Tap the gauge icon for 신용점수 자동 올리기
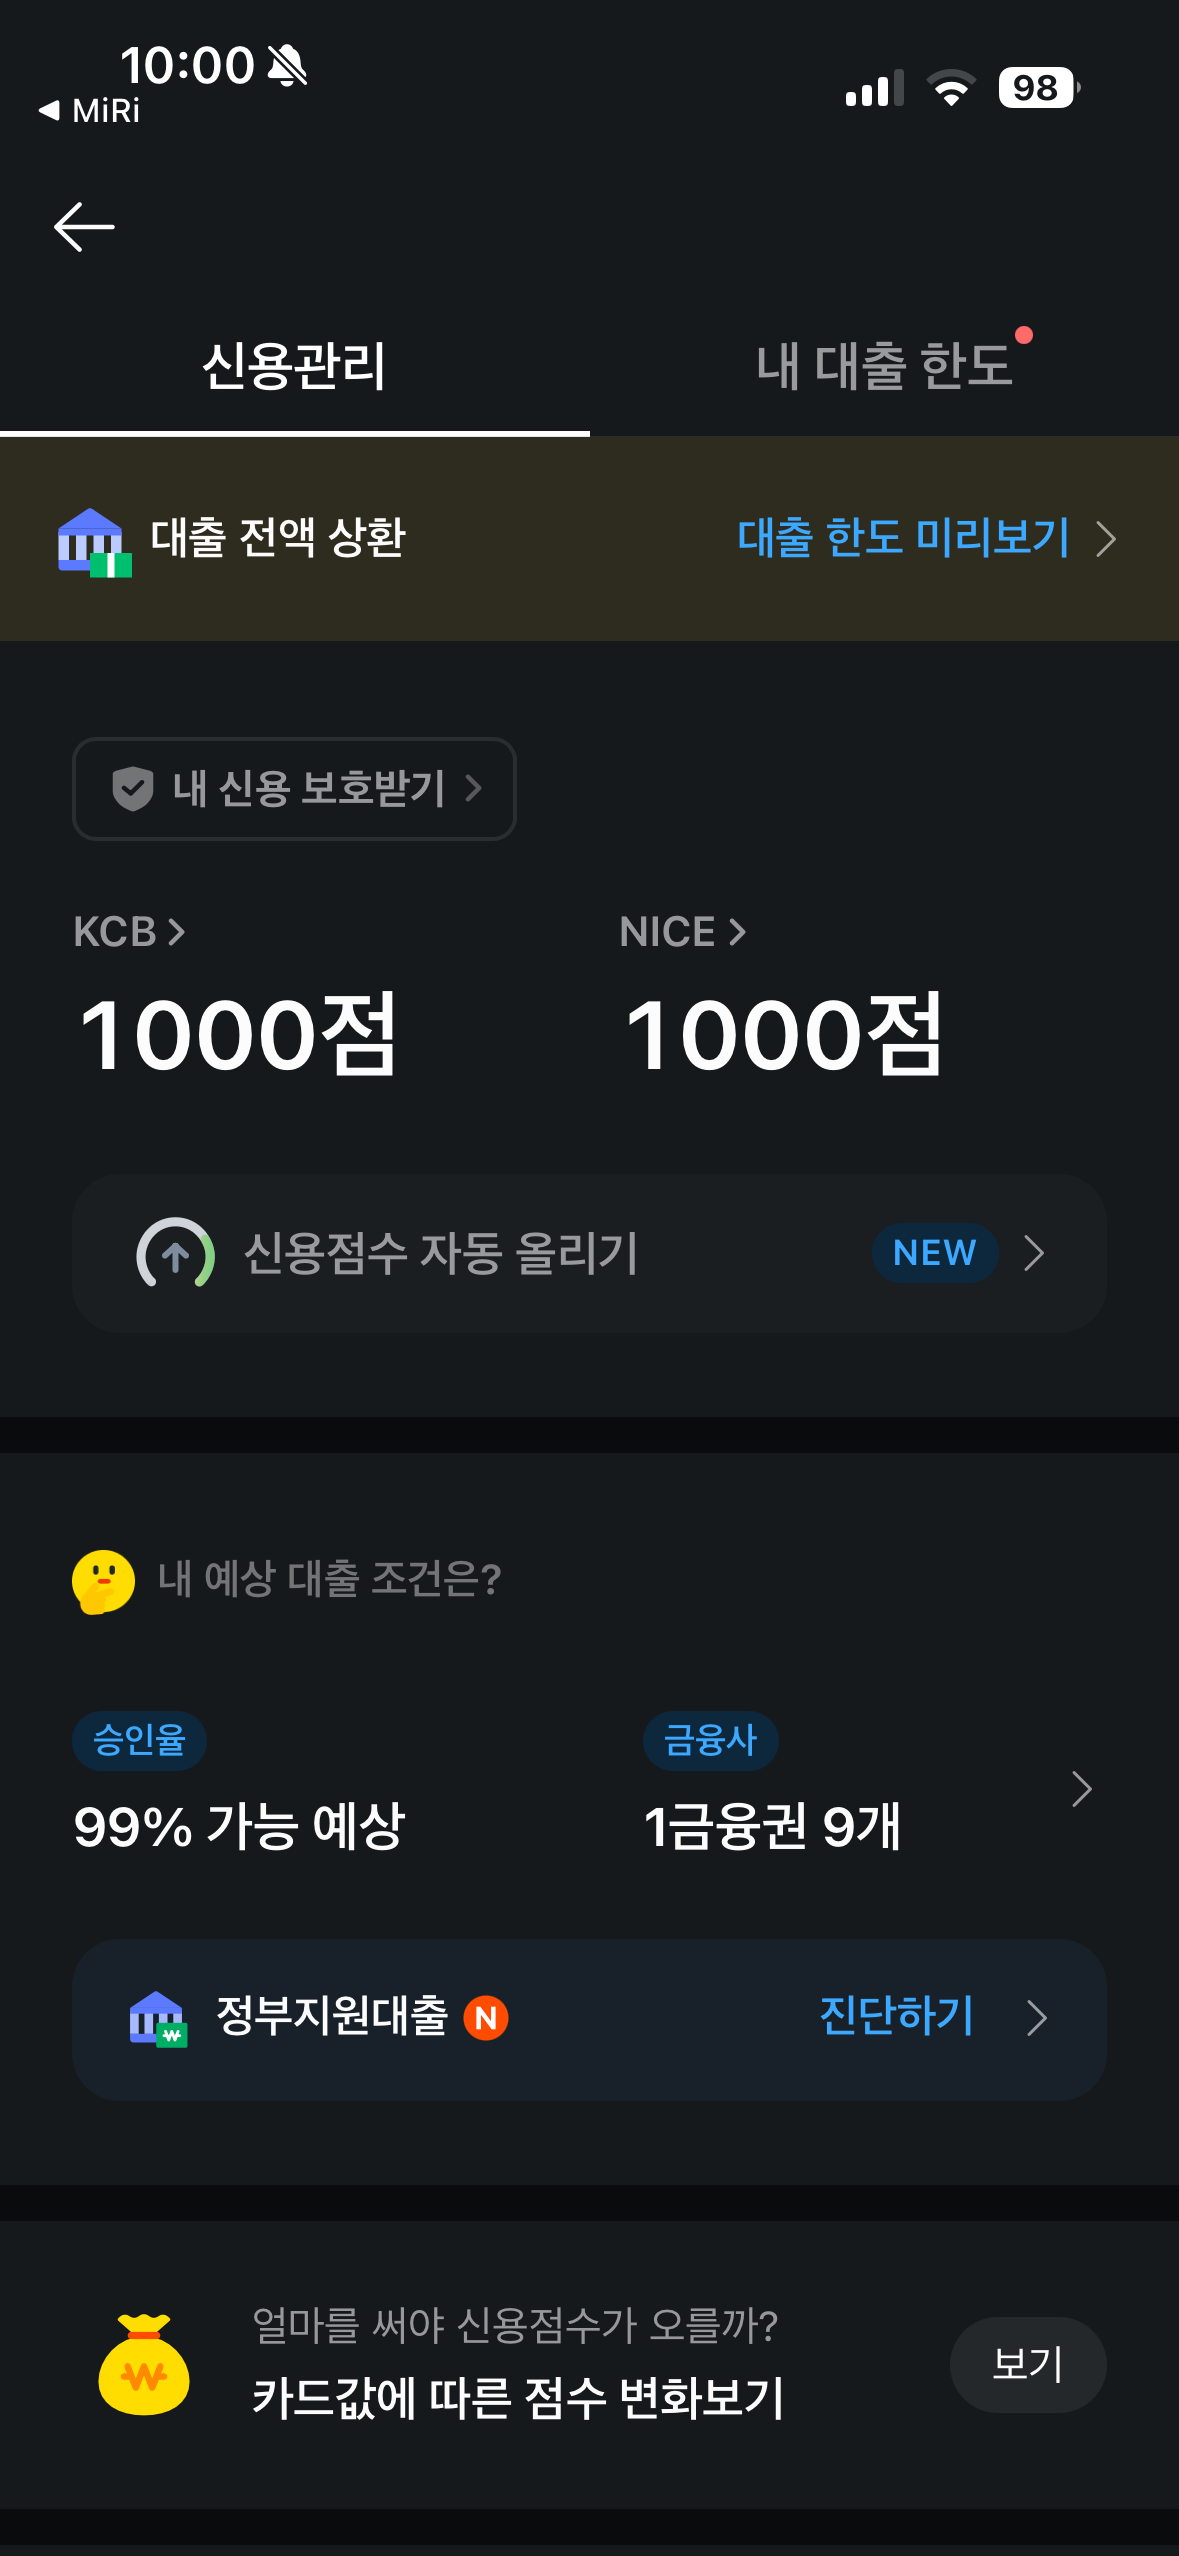 [x=175, y=1253]
